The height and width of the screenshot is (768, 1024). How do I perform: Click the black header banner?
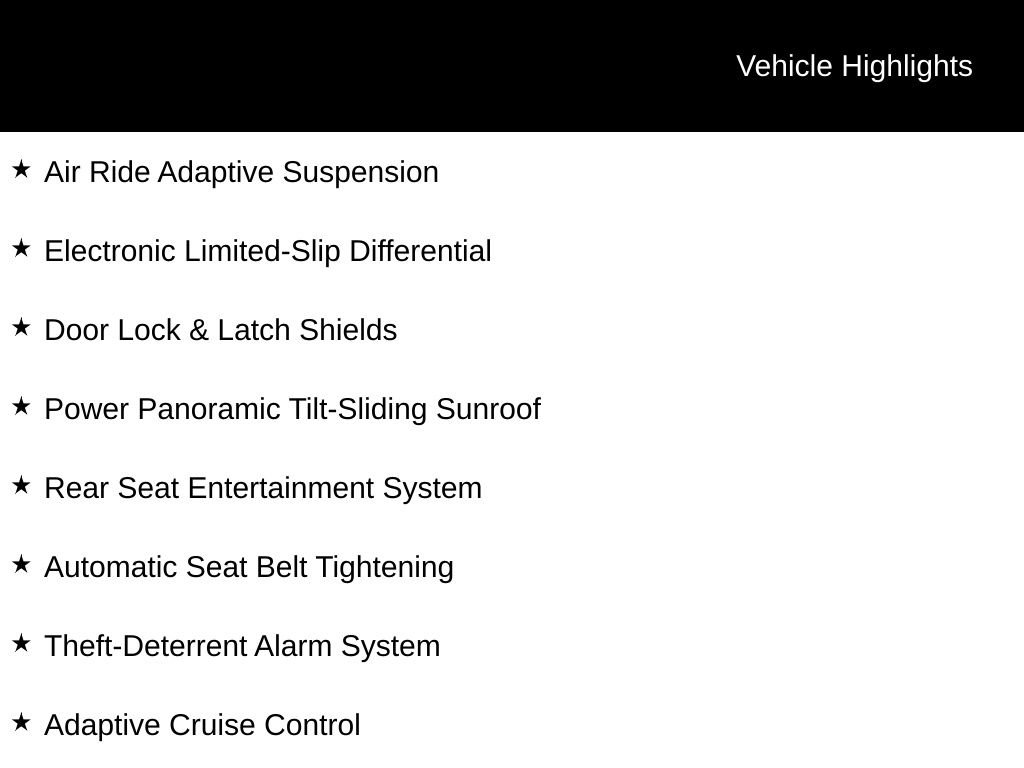point(512,66)
